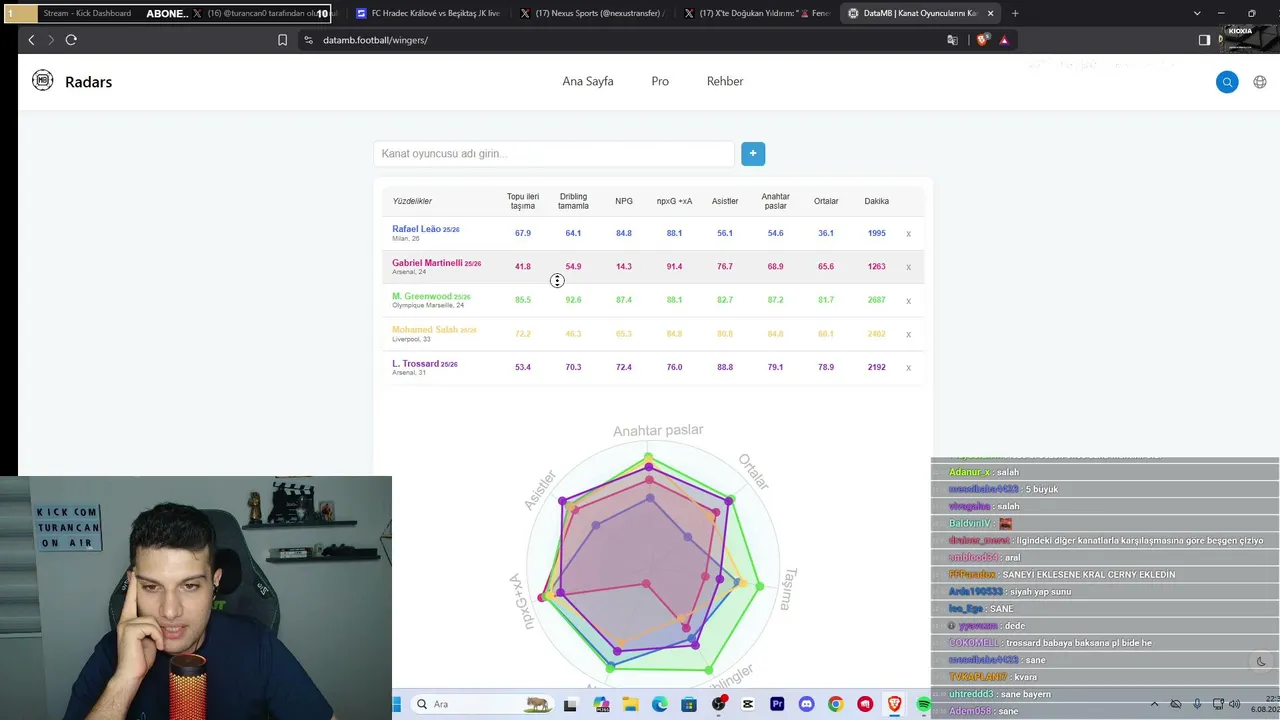Open Google Chrome from the taskbar
1280x720 pixels.
coord(836,704)
